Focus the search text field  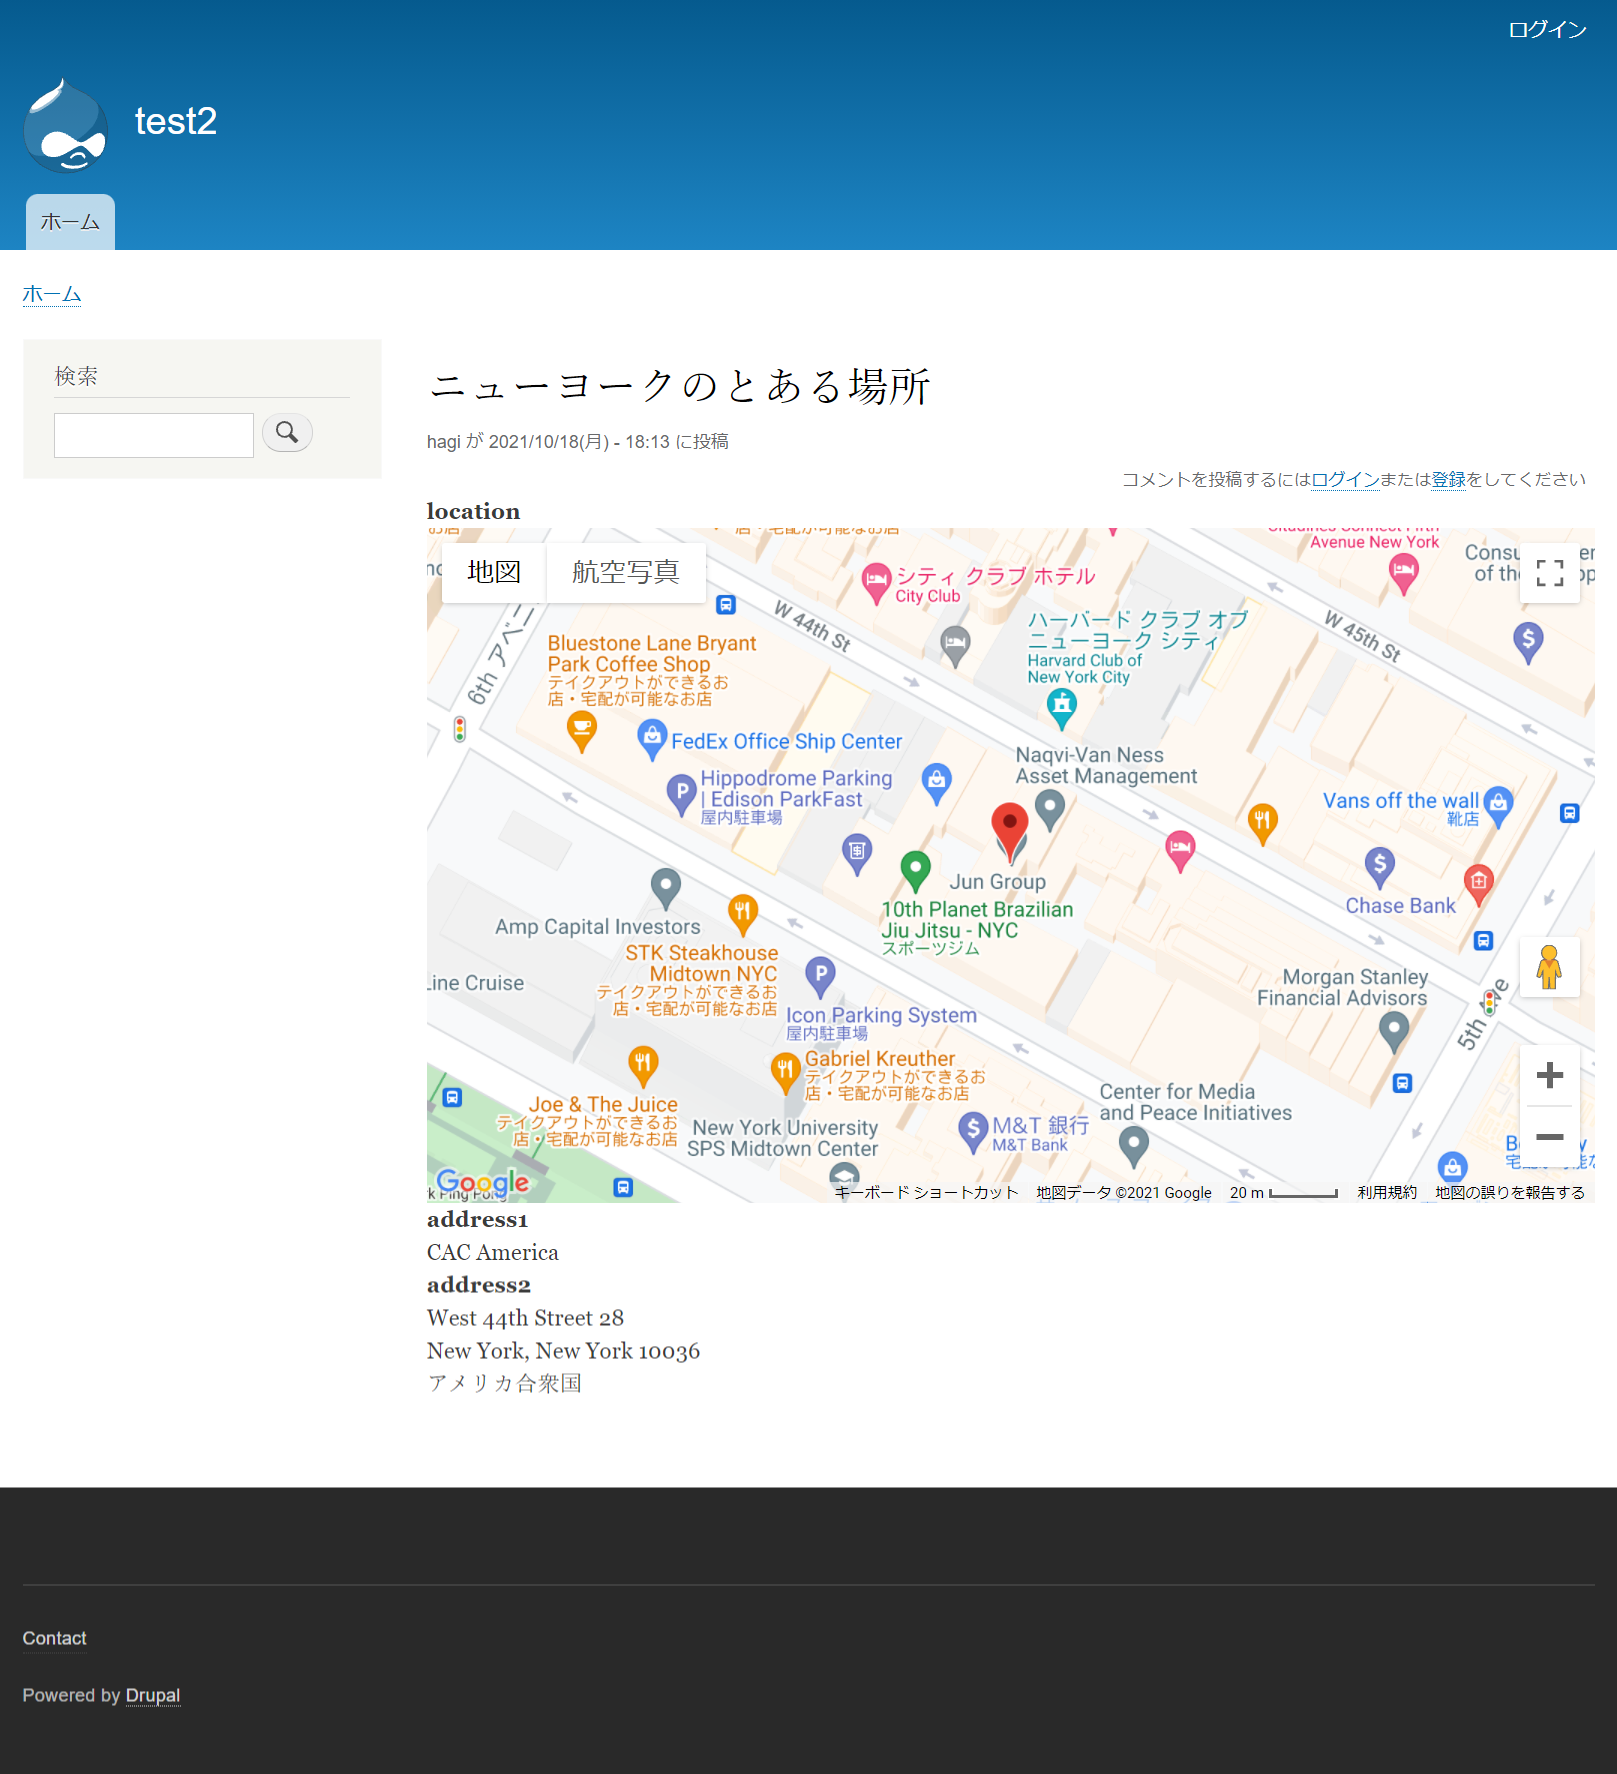click(154, 435)
